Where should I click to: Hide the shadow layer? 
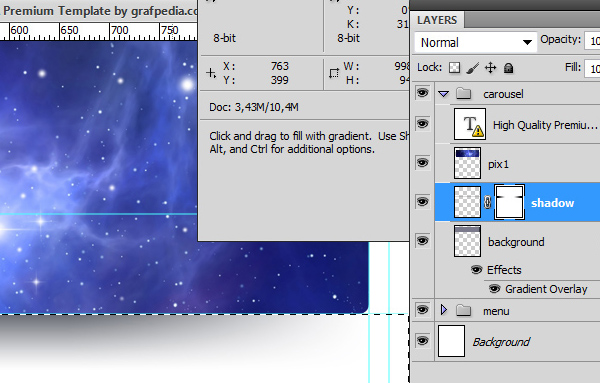[x=422, y=202]
